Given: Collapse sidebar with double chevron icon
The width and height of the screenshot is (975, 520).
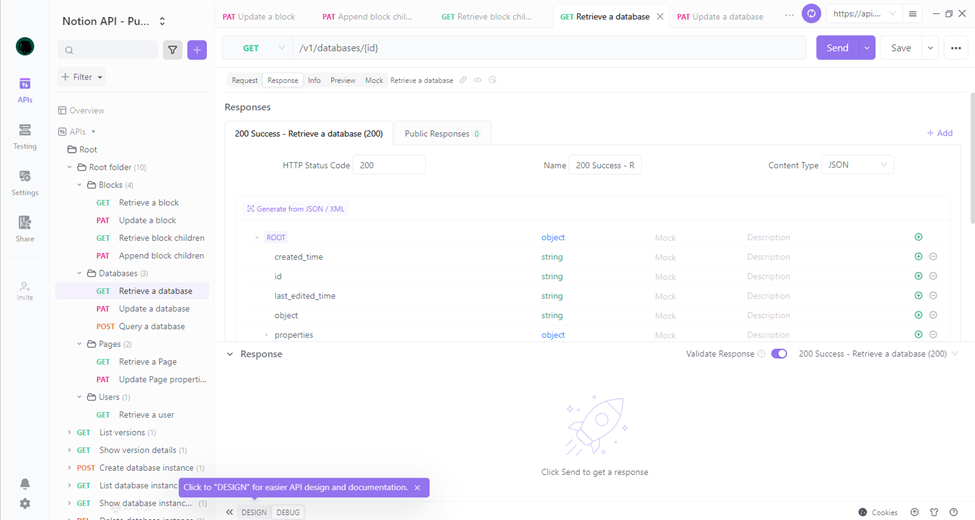Looking at the screenshot, I should coord(229,512).
